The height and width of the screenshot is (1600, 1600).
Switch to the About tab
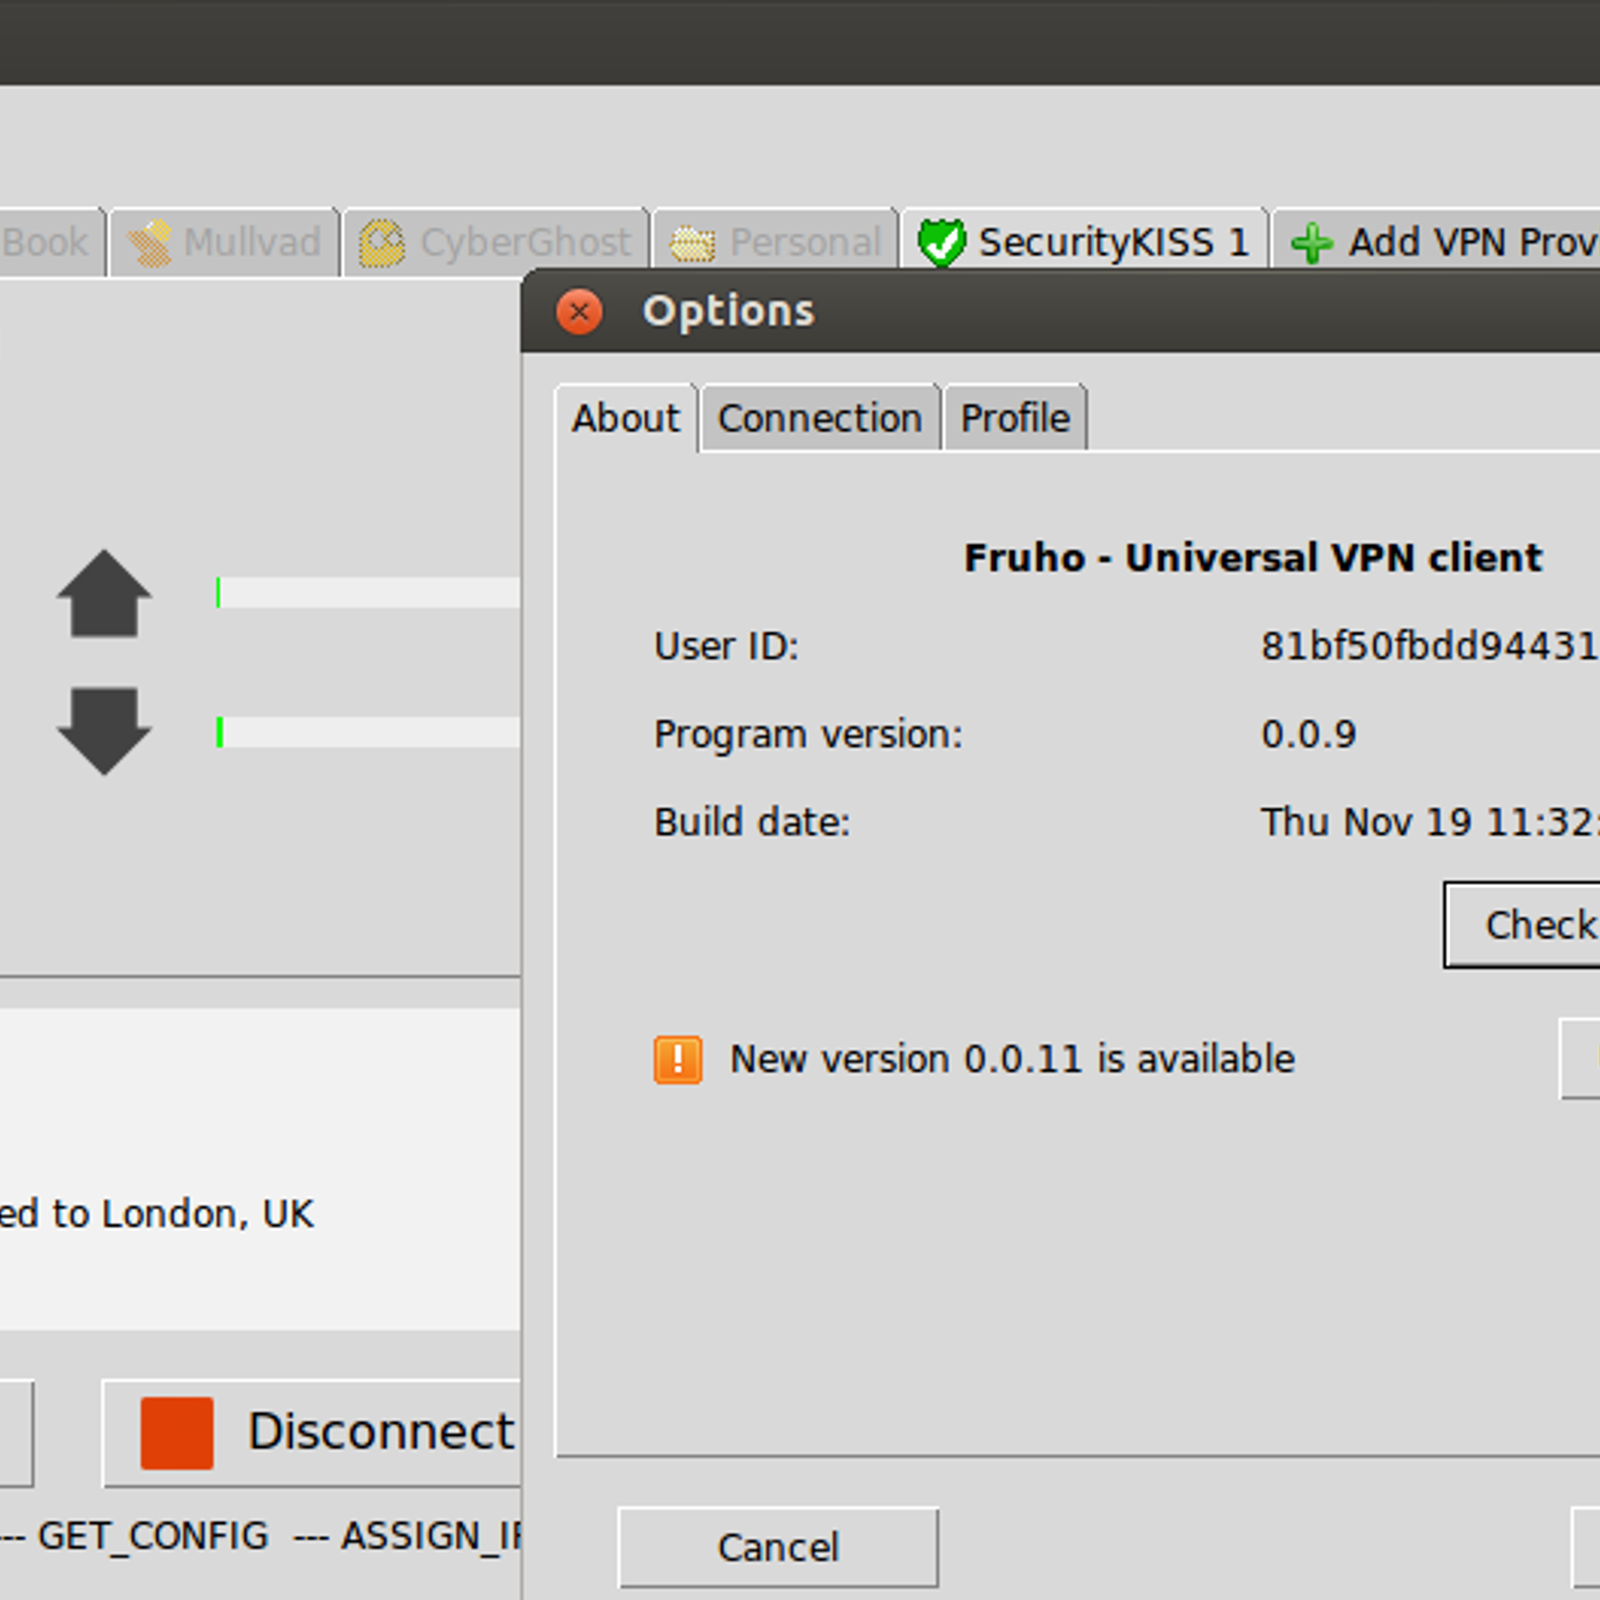click(x=626, y=418)
